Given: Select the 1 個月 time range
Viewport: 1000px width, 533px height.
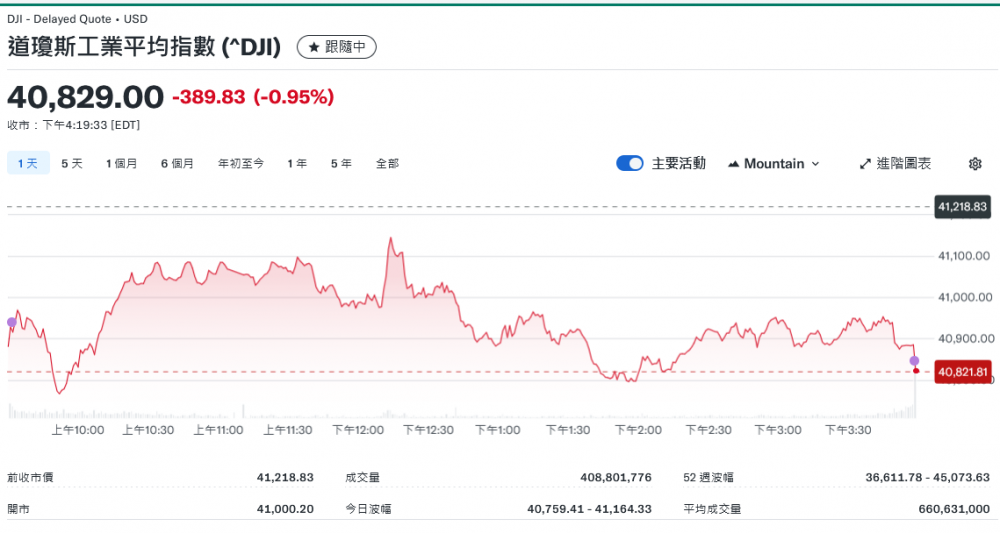Looking at the screenshot, I should pos(122,163).
